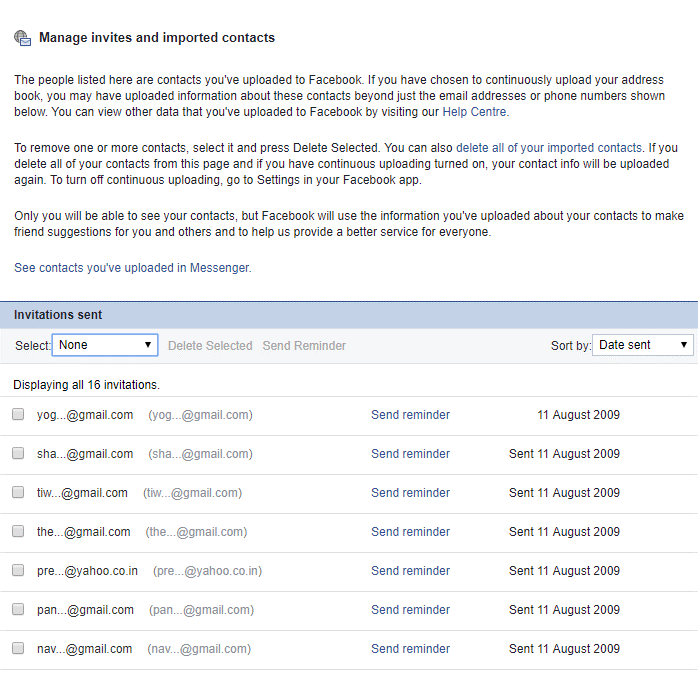Send reminder to pan...@gmail.com

410,610
